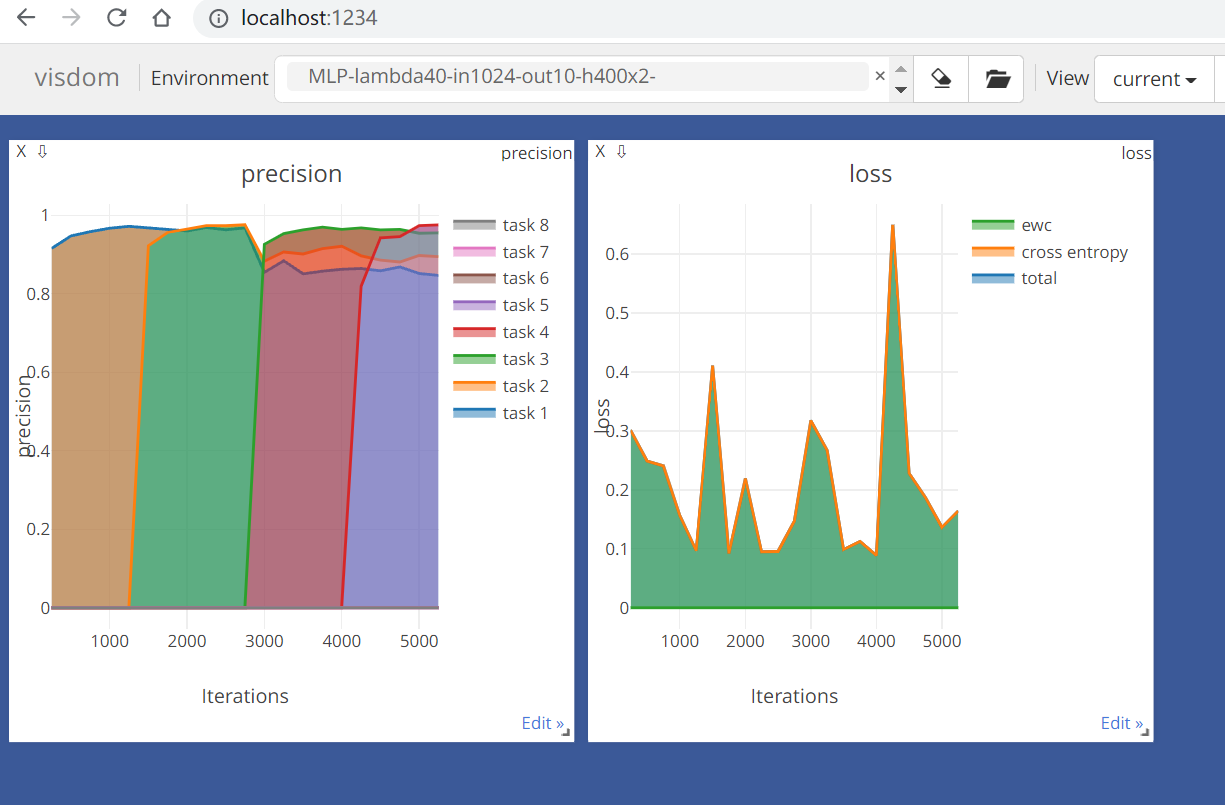Screen dimensions: 1225x805
Task: Open the manage environments folder icon
Action: coord(997,79)
